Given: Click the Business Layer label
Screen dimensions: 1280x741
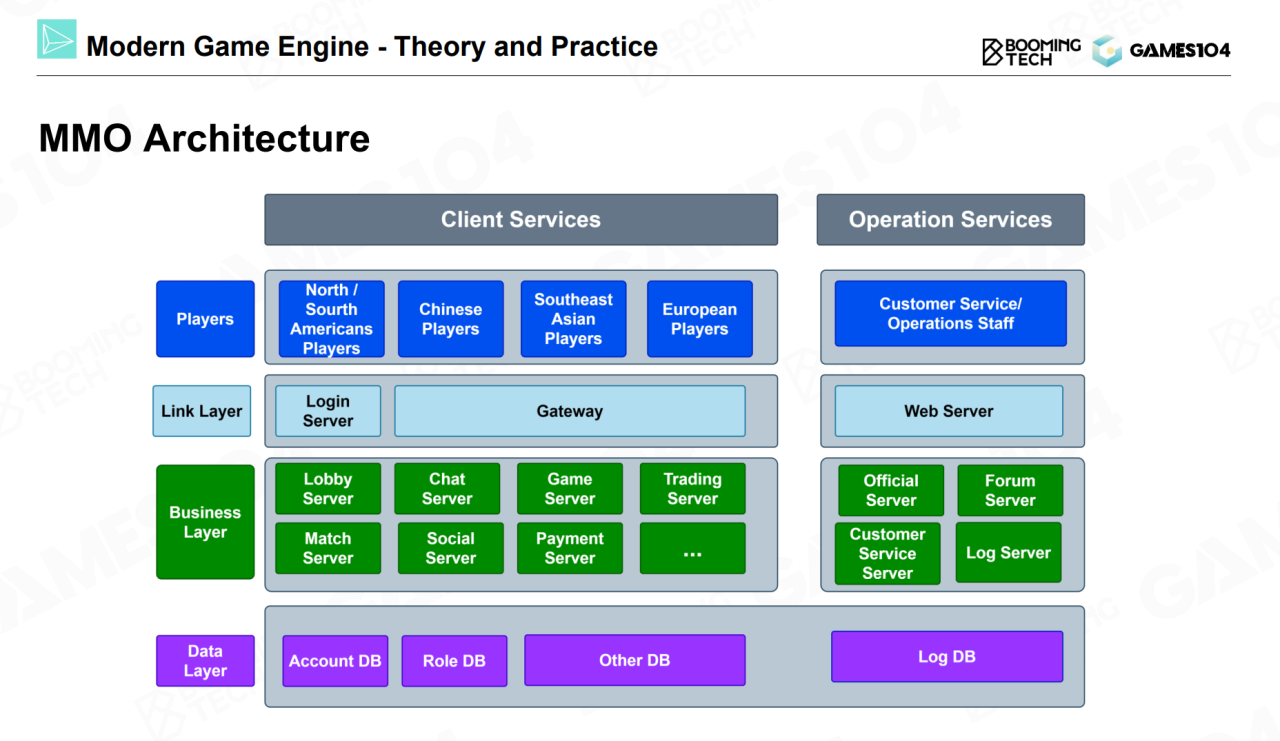Looking at the screenshot, I should pos(205,522).
